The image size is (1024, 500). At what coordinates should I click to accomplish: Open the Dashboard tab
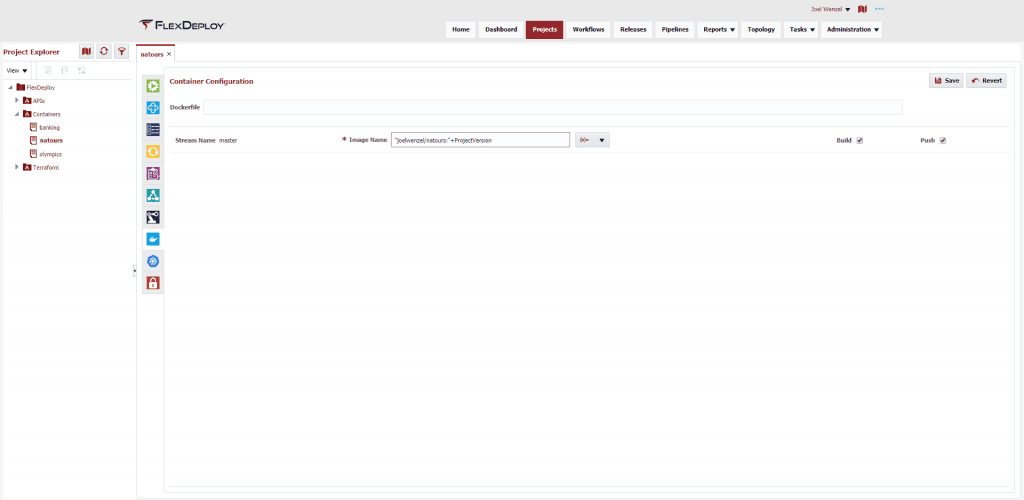click(x=501, y=29)
